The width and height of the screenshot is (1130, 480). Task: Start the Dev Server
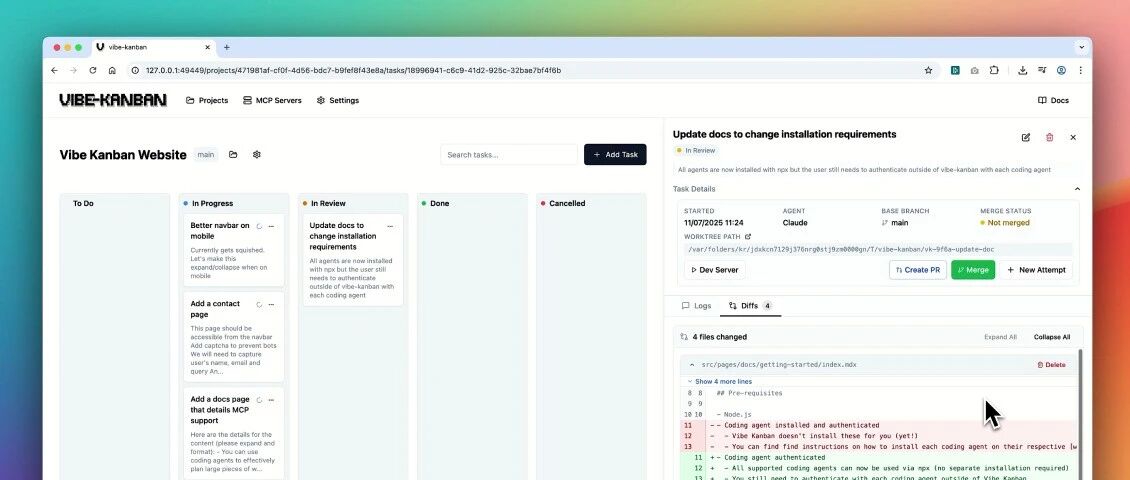(x=715, y=270)
